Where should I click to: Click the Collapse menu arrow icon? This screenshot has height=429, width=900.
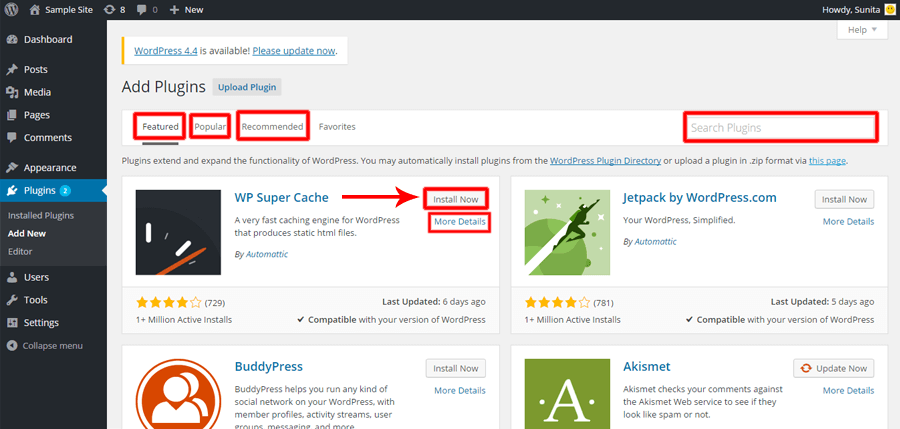(x=11, y=345)
